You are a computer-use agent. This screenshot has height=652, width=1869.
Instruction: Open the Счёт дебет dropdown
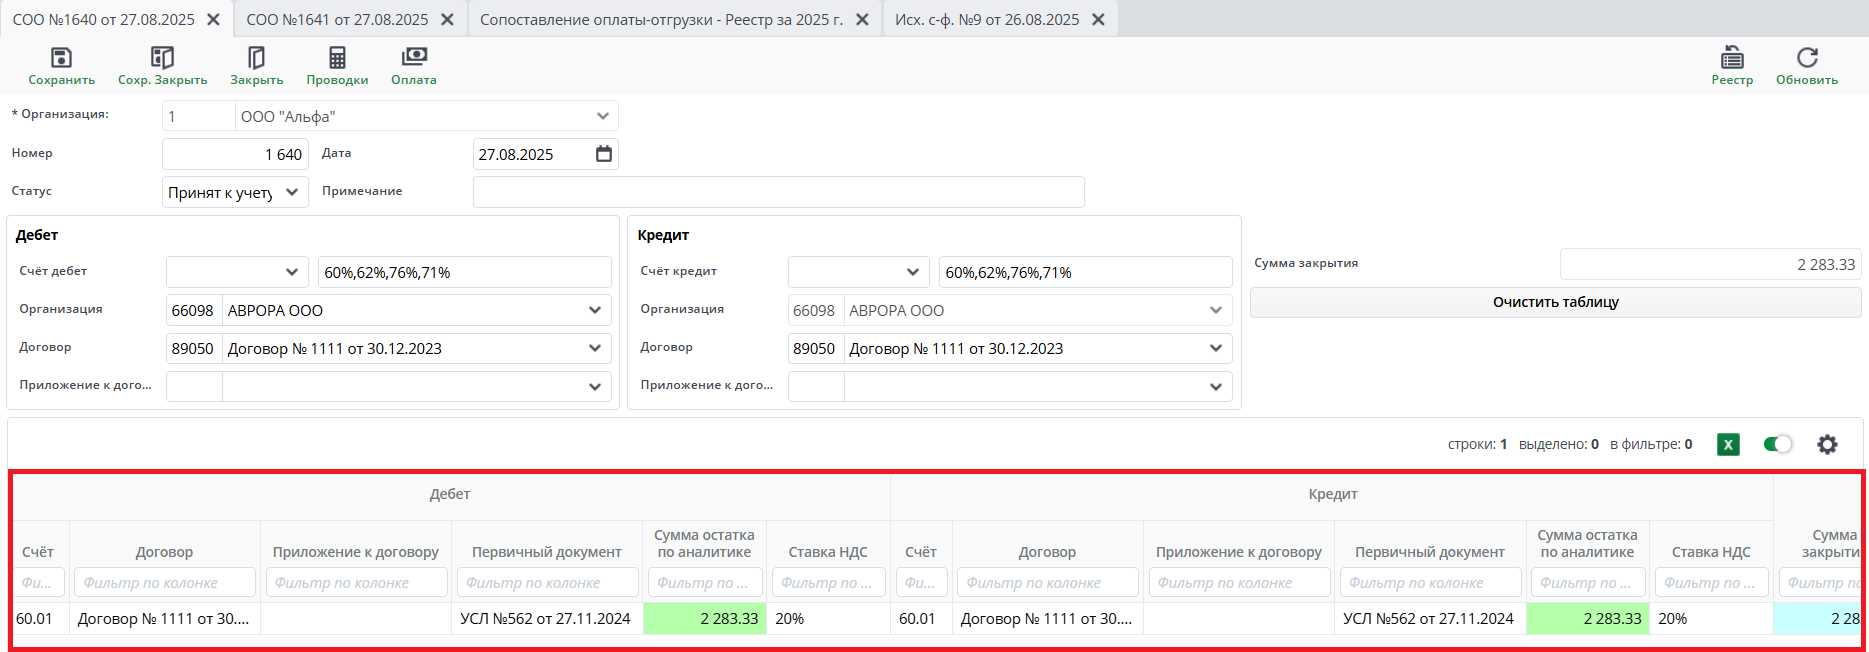pyautogui.click(x=291, y=272)
